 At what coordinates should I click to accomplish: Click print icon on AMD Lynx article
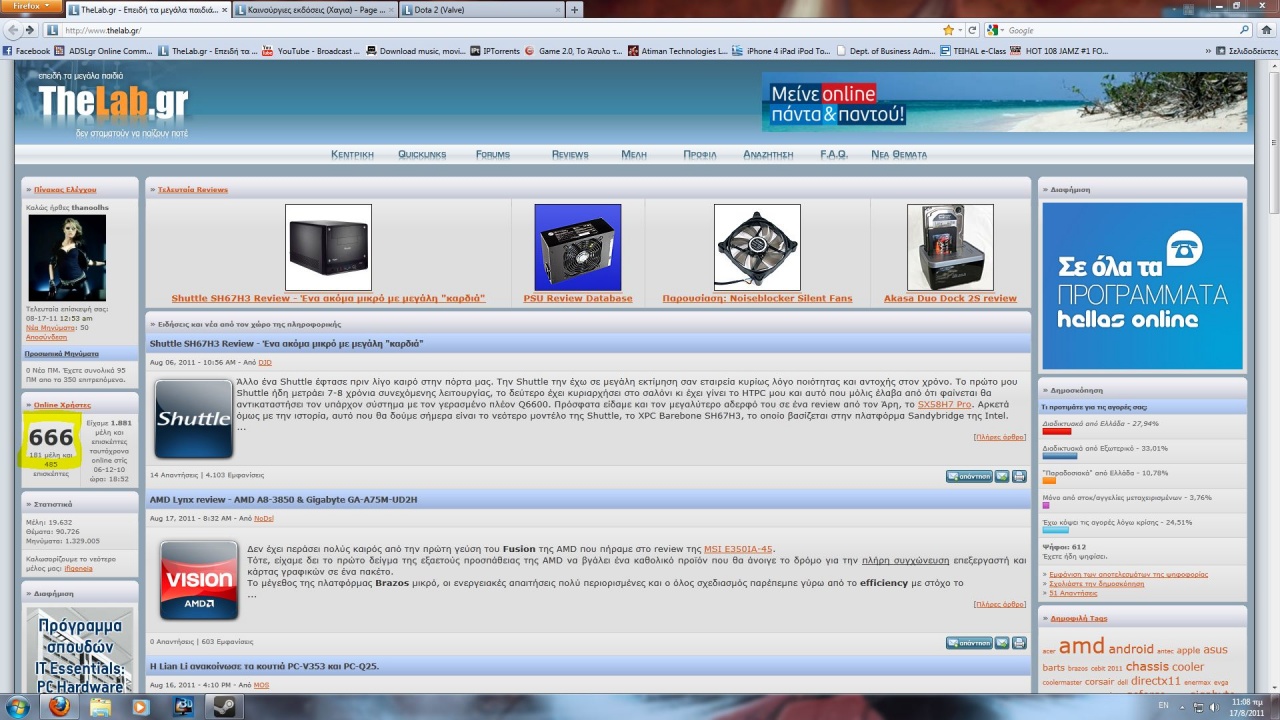[1019, 642]
